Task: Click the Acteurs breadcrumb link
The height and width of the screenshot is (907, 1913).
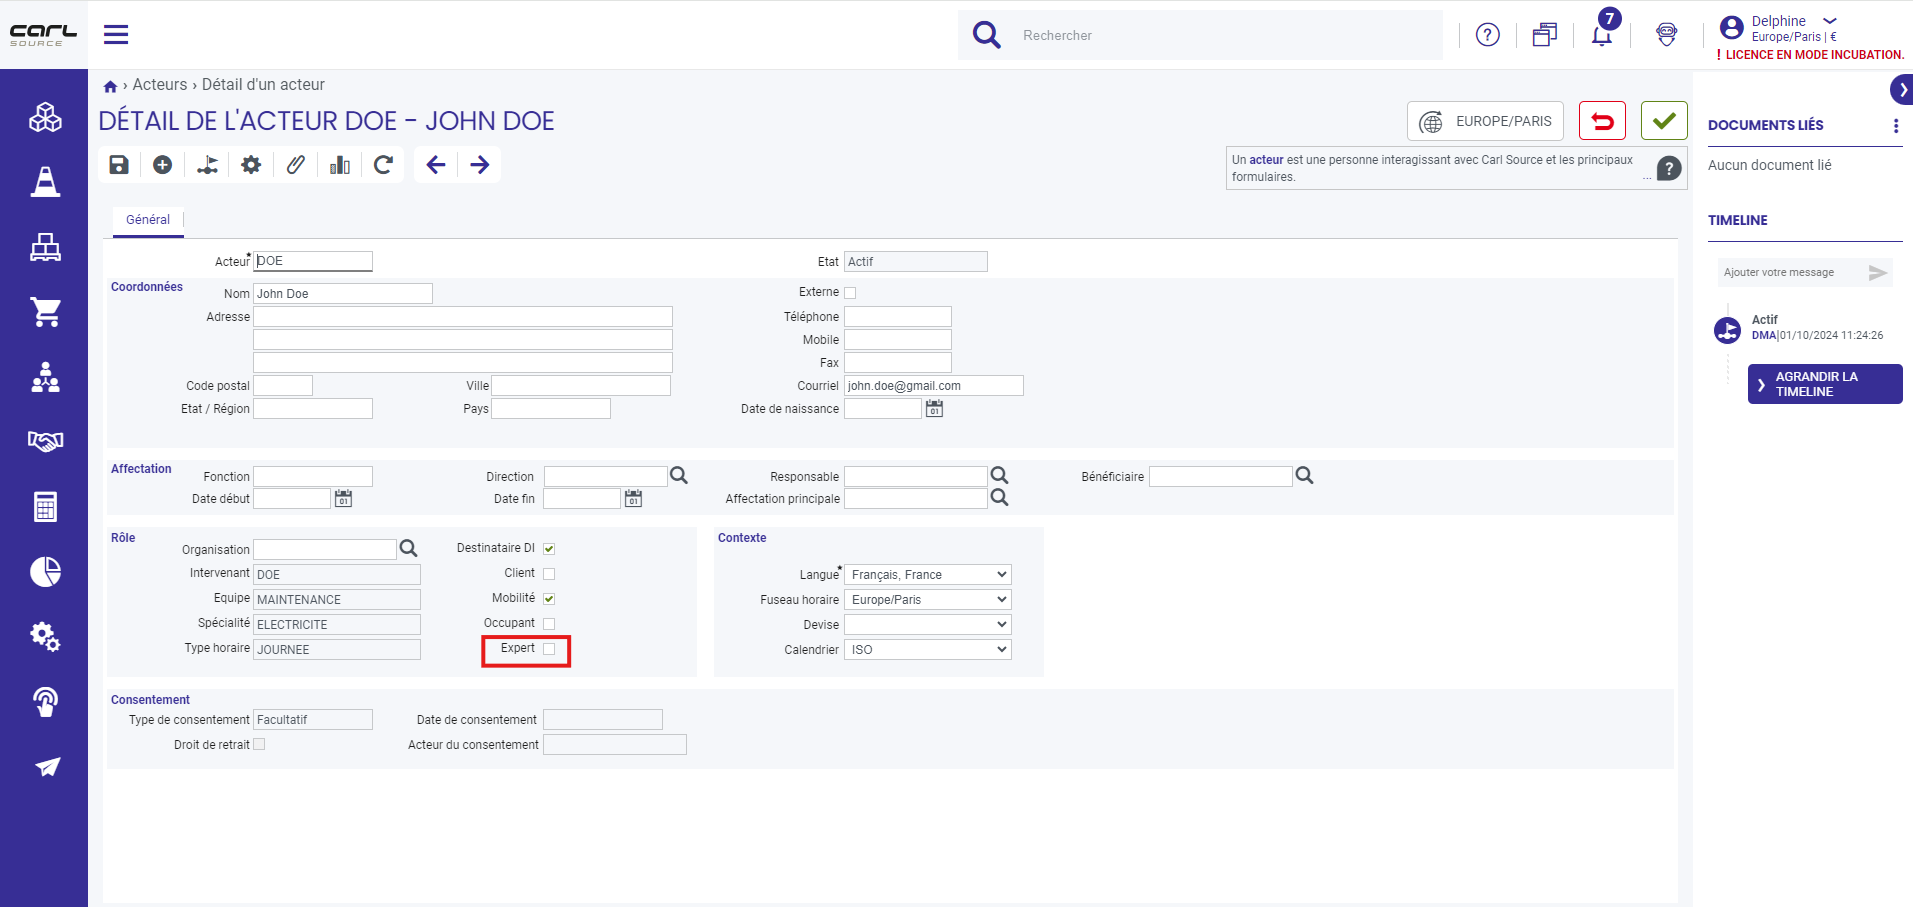Action: click(160, 85)
